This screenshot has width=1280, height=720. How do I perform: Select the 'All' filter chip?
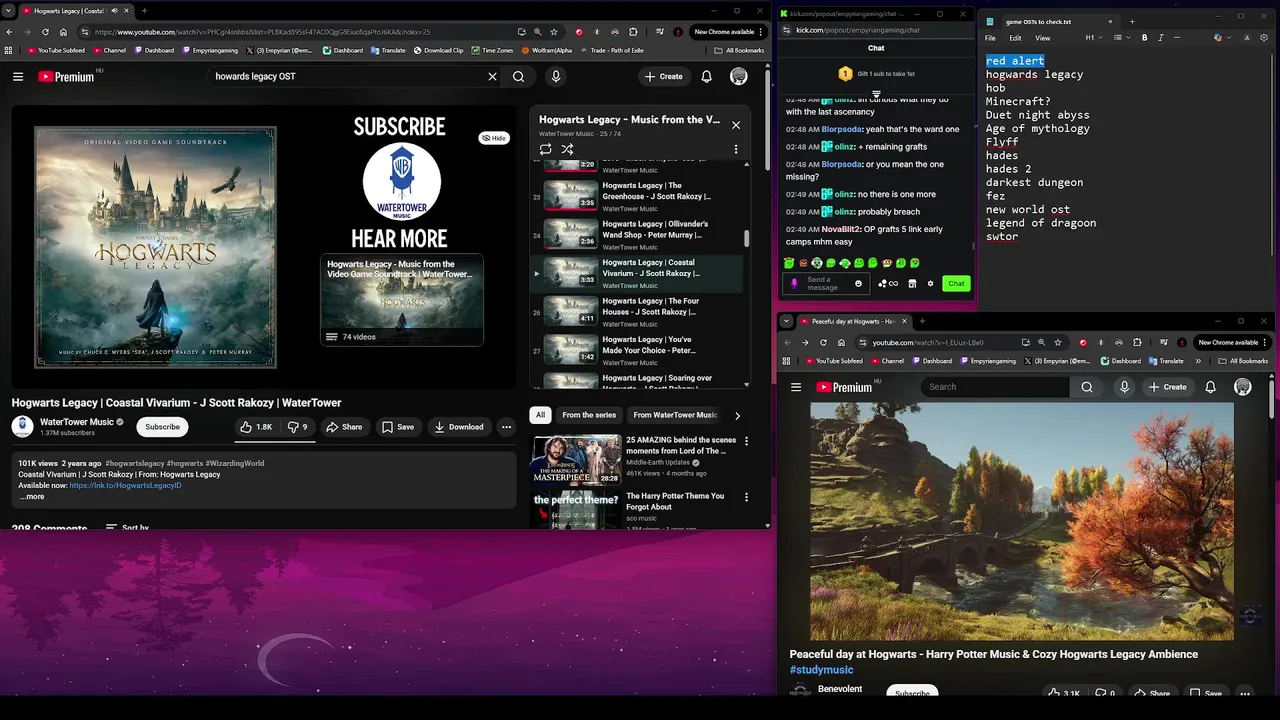click(540, 415)
